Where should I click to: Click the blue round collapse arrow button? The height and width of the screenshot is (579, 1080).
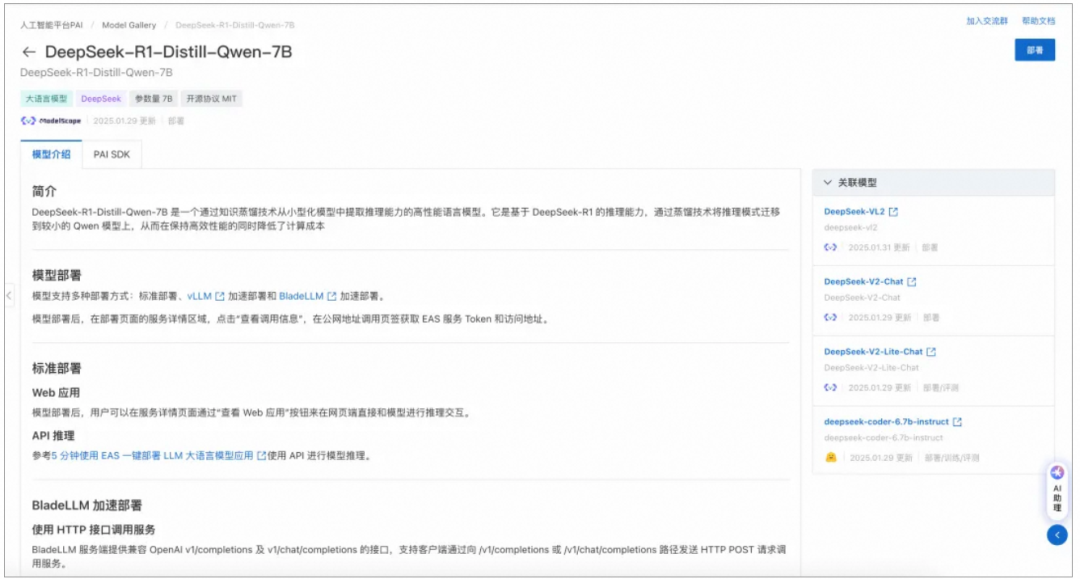click(x=1057, y=535)
